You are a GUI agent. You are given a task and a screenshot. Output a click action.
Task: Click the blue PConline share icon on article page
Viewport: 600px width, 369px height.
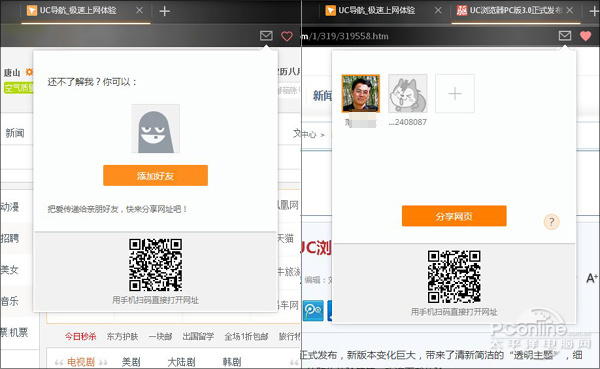(x=313, y=310)
